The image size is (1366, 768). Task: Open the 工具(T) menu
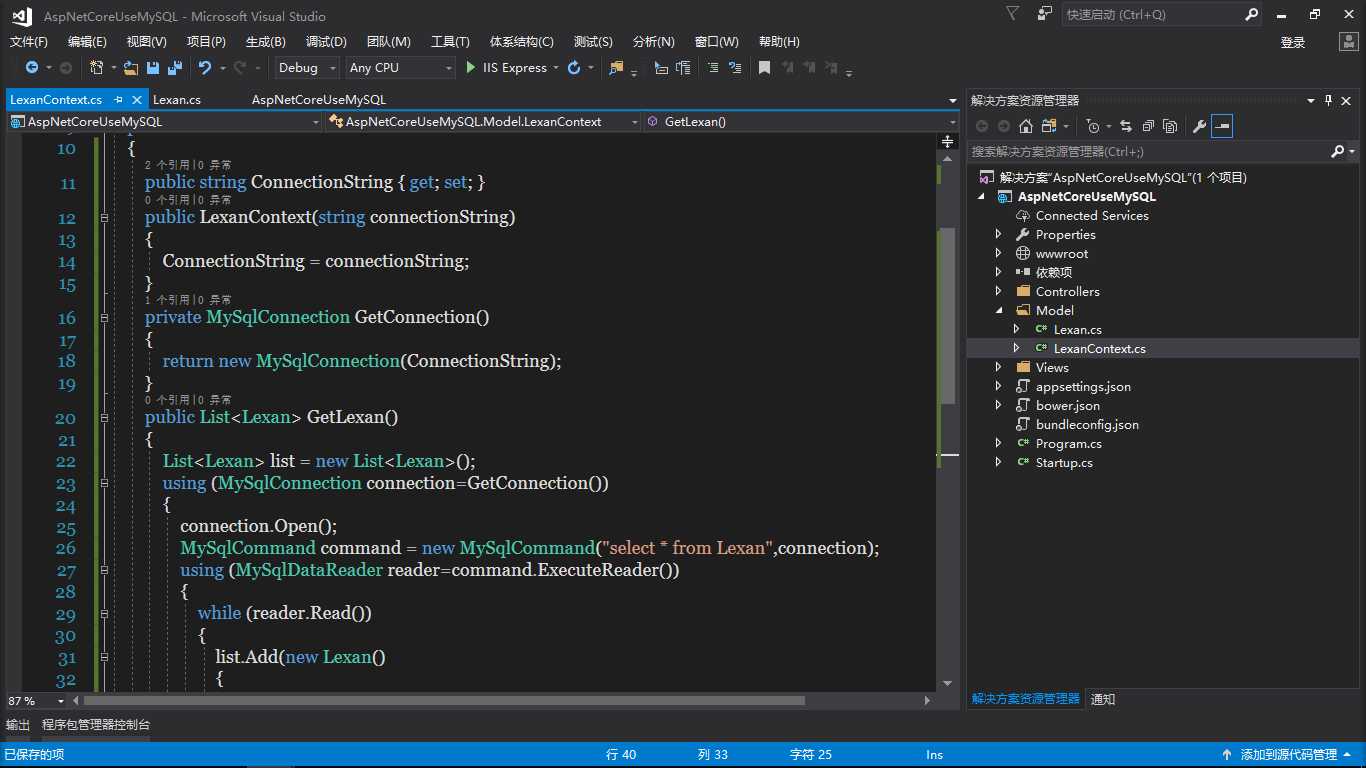pyautogui.click(x=450, y=42)
